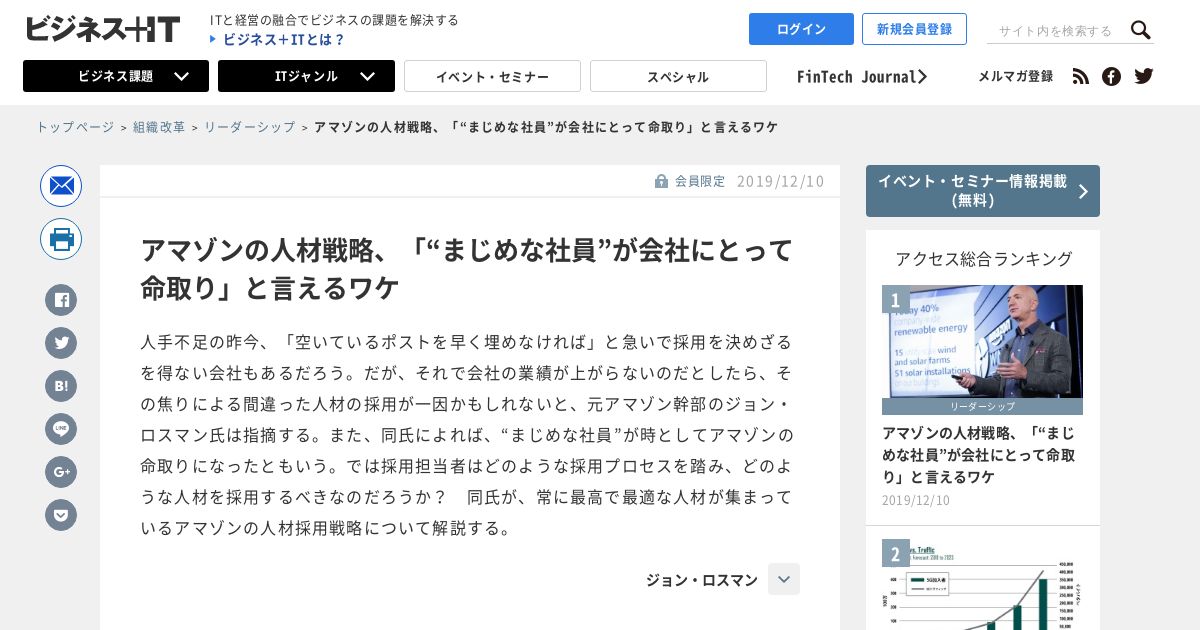Screen dimensions: 1200x630
Task: Click the 新規会員登録 button
Action: tap(914, 29)
